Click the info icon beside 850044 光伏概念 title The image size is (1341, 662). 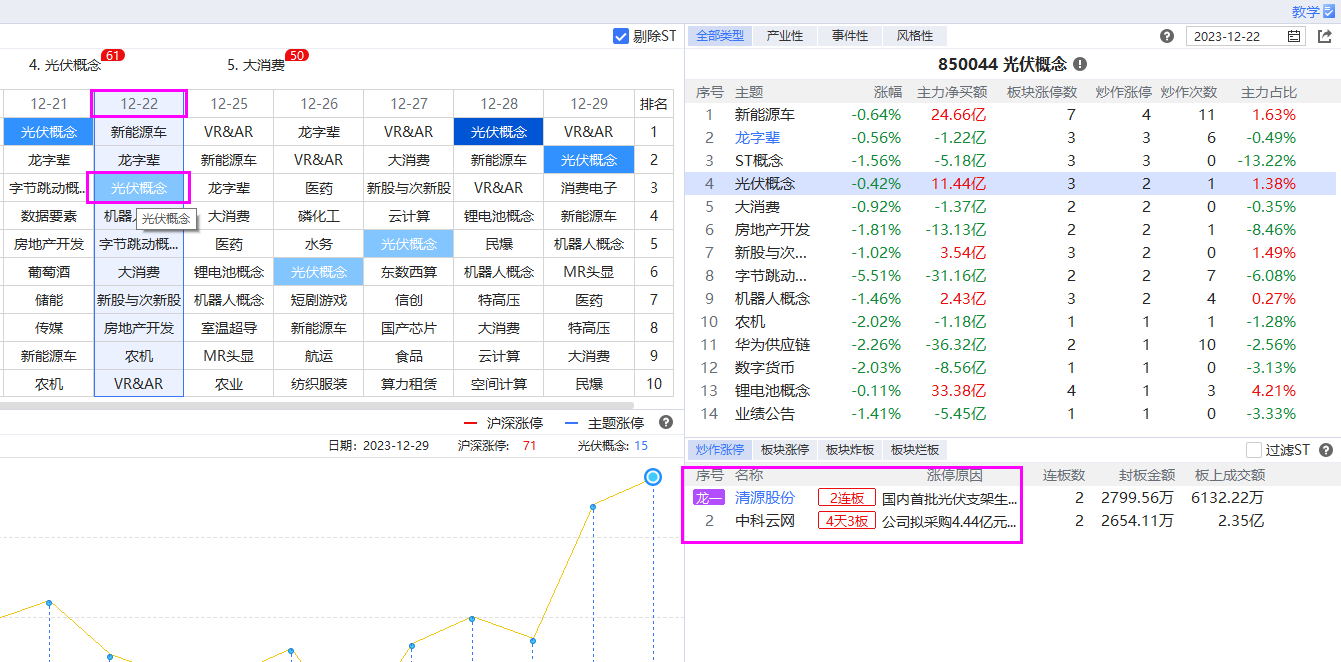[1080, 64]
